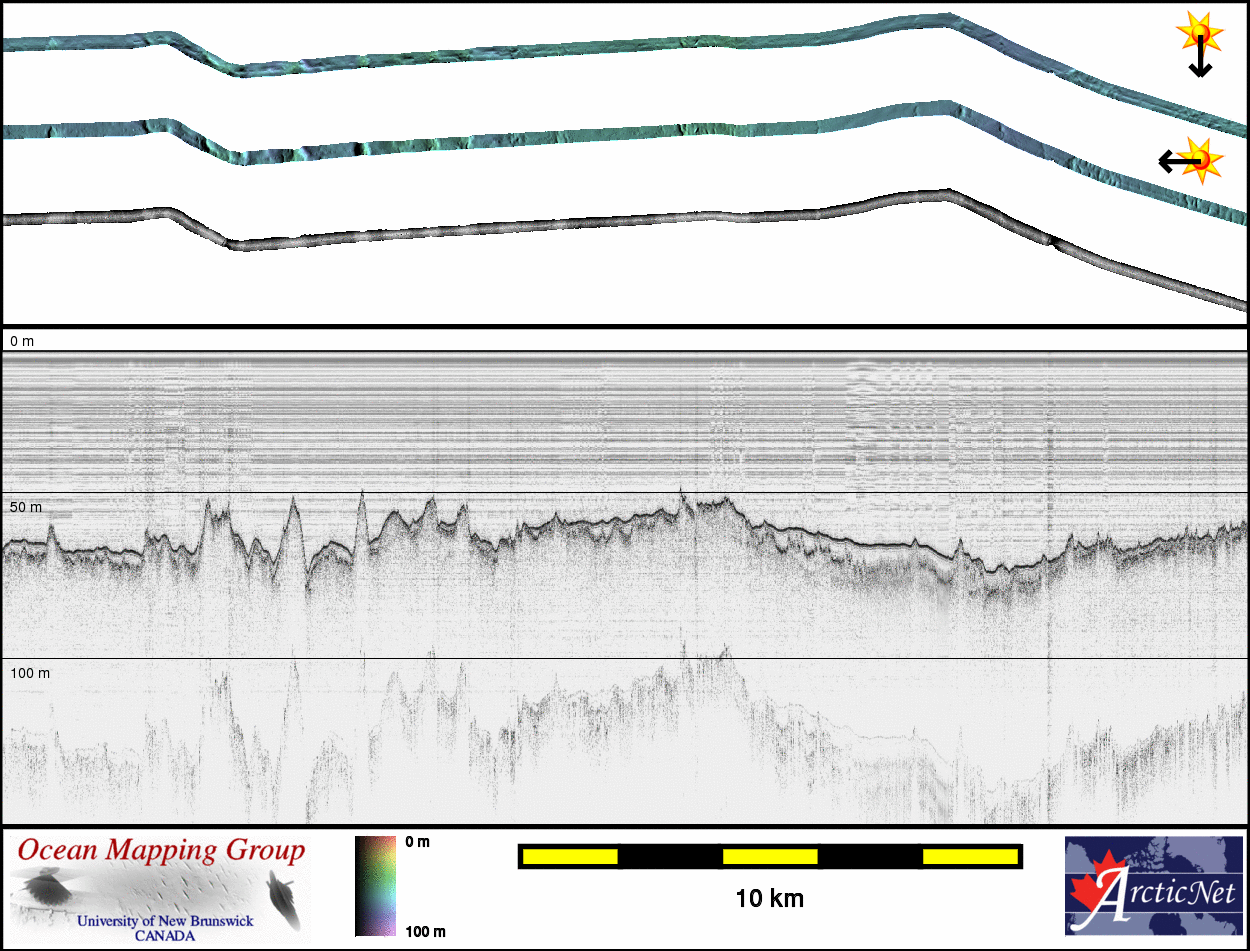Click the leftmost yellow scale bar segment

[569, 856]
